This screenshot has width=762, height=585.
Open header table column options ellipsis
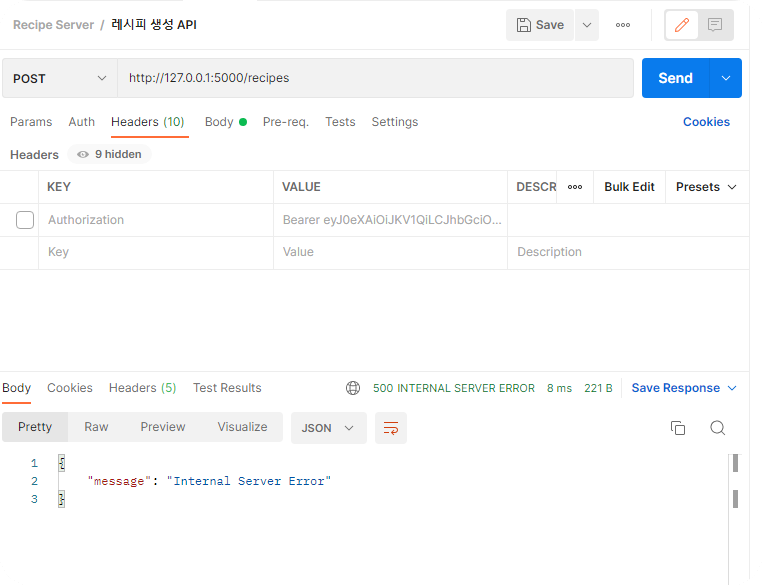click(x=575, y=187)
